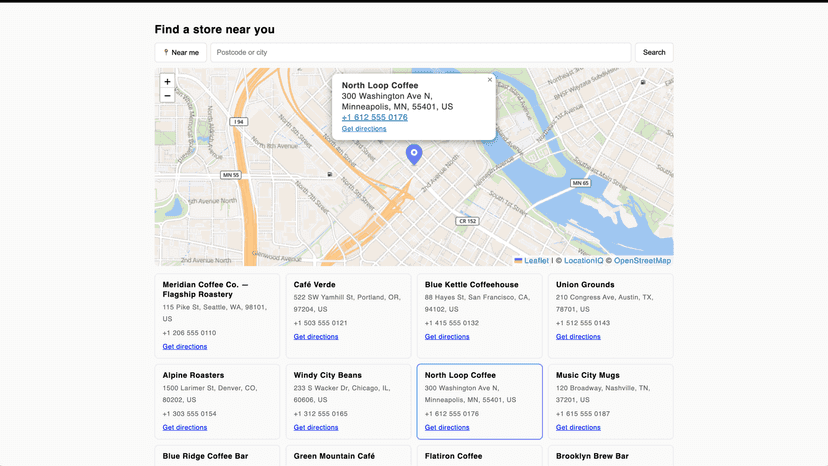
Task: Get directions to Blue Kettle Coffeehouse
Action: [447, 337]
